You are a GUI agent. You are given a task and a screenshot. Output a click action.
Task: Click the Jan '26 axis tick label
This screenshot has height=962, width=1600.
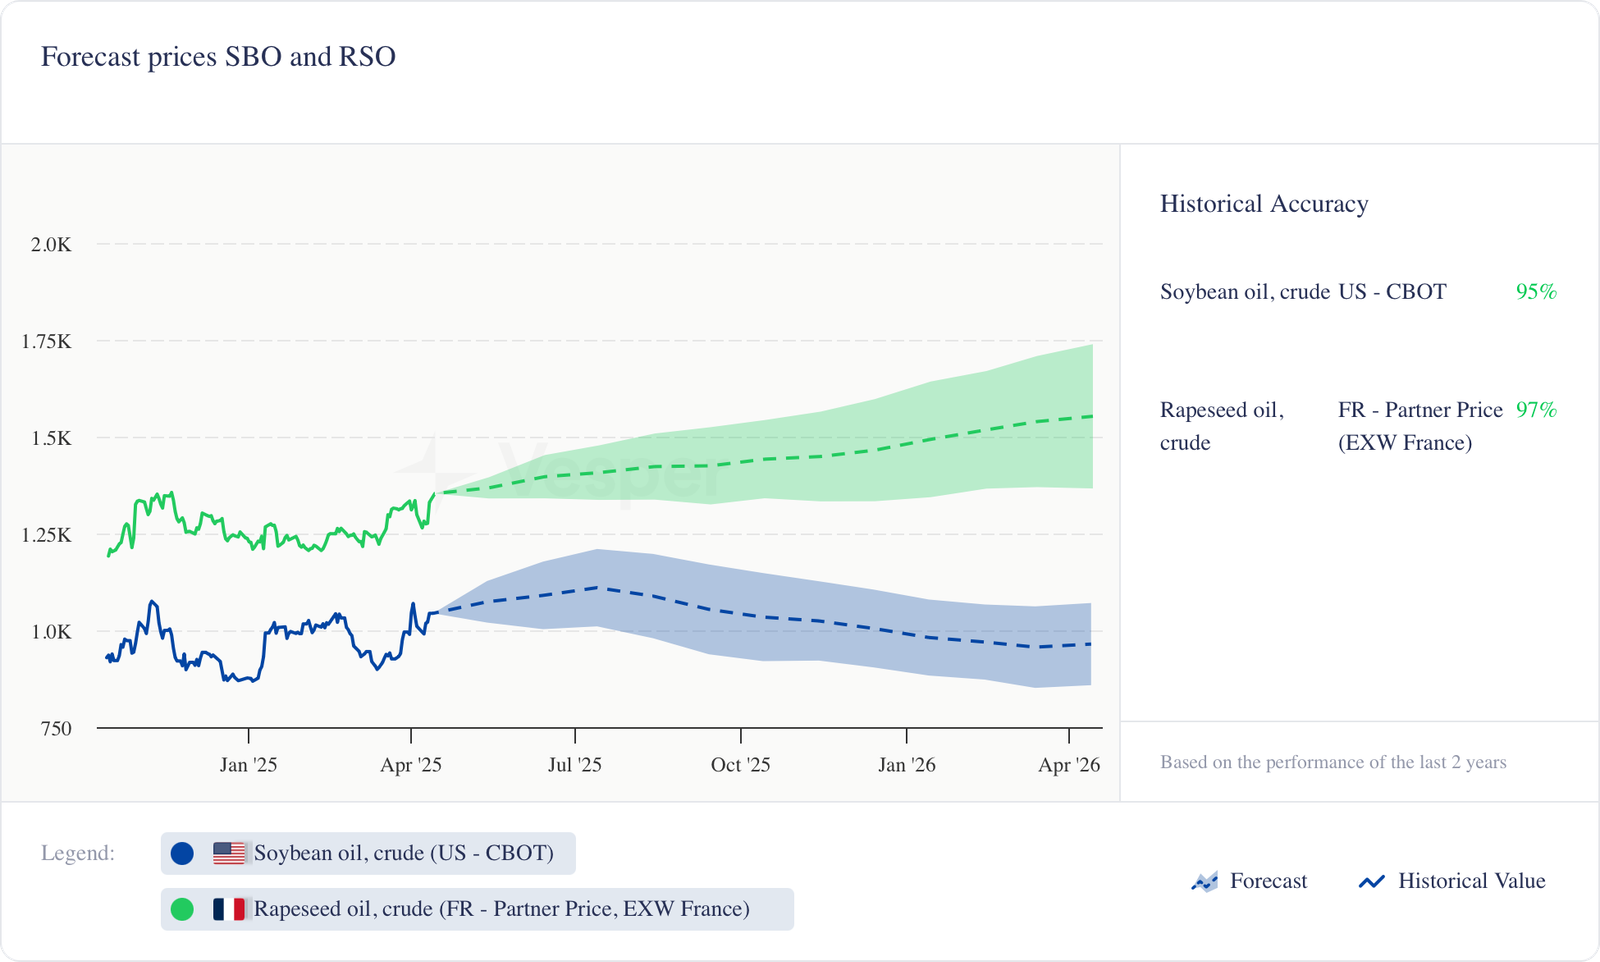point(907,765)
